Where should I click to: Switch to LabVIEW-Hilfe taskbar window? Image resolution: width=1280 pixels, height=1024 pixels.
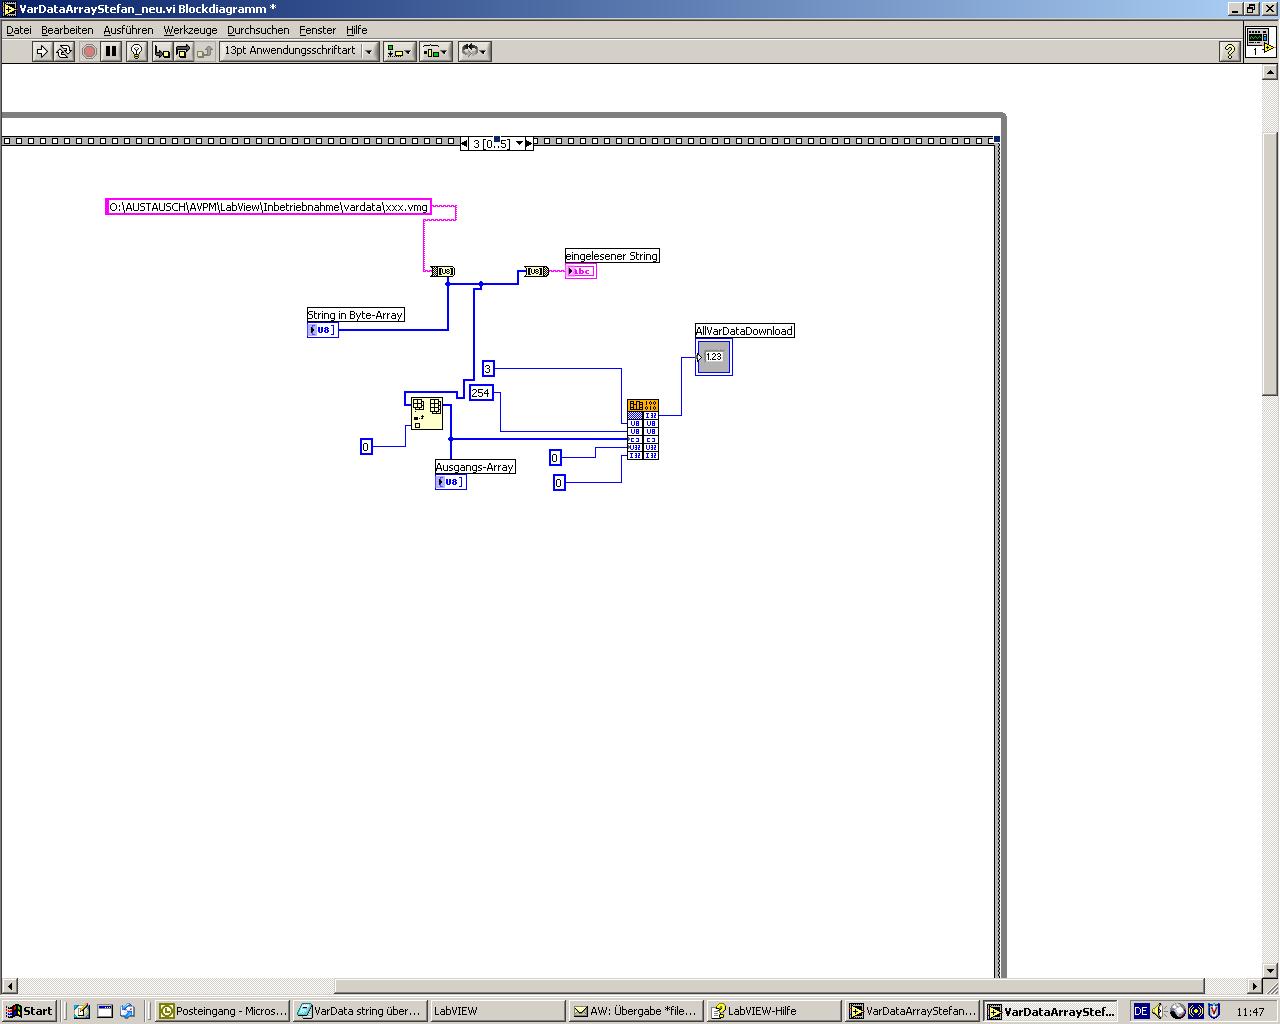pos(774,1011)
